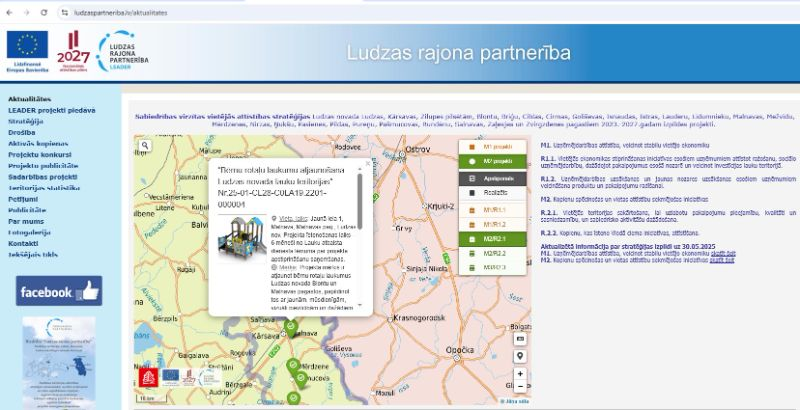
Task: Toggle the M2/R2.1 layer filter
Action: tap(495, 240)
